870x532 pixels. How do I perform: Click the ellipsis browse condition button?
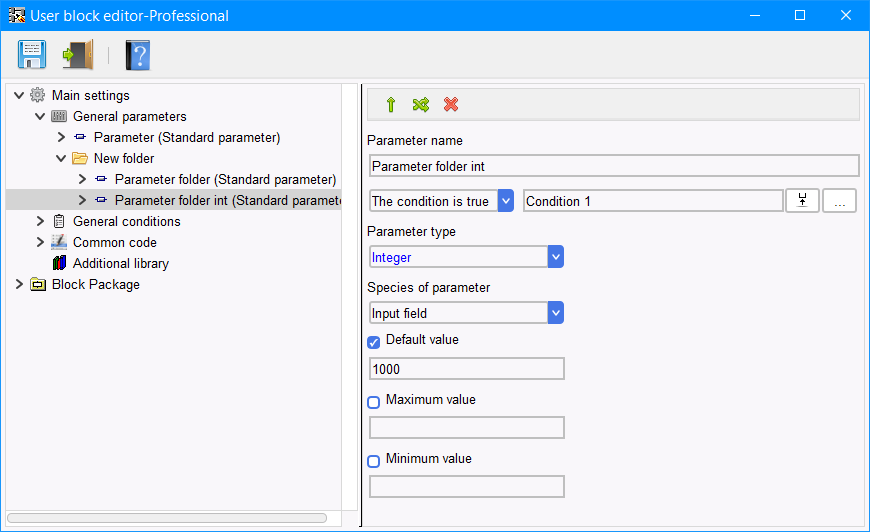tap(839, 201)
